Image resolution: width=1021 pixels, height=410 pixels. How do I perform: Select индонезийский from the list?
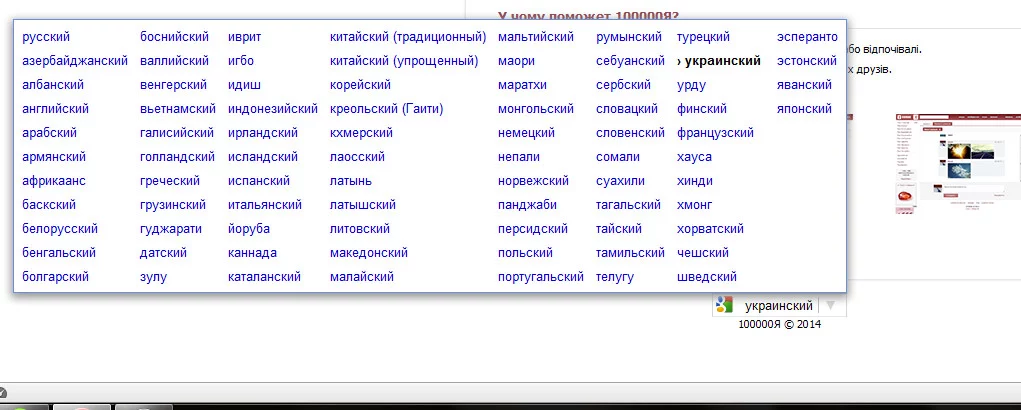tap(273, 109)
